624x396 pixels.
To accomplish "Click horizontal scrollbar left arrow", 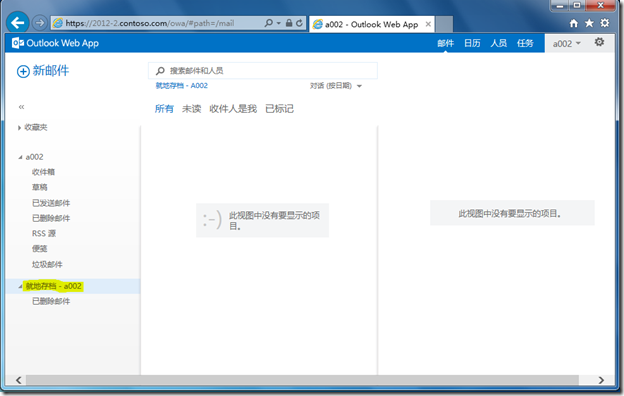I will 19,380.
